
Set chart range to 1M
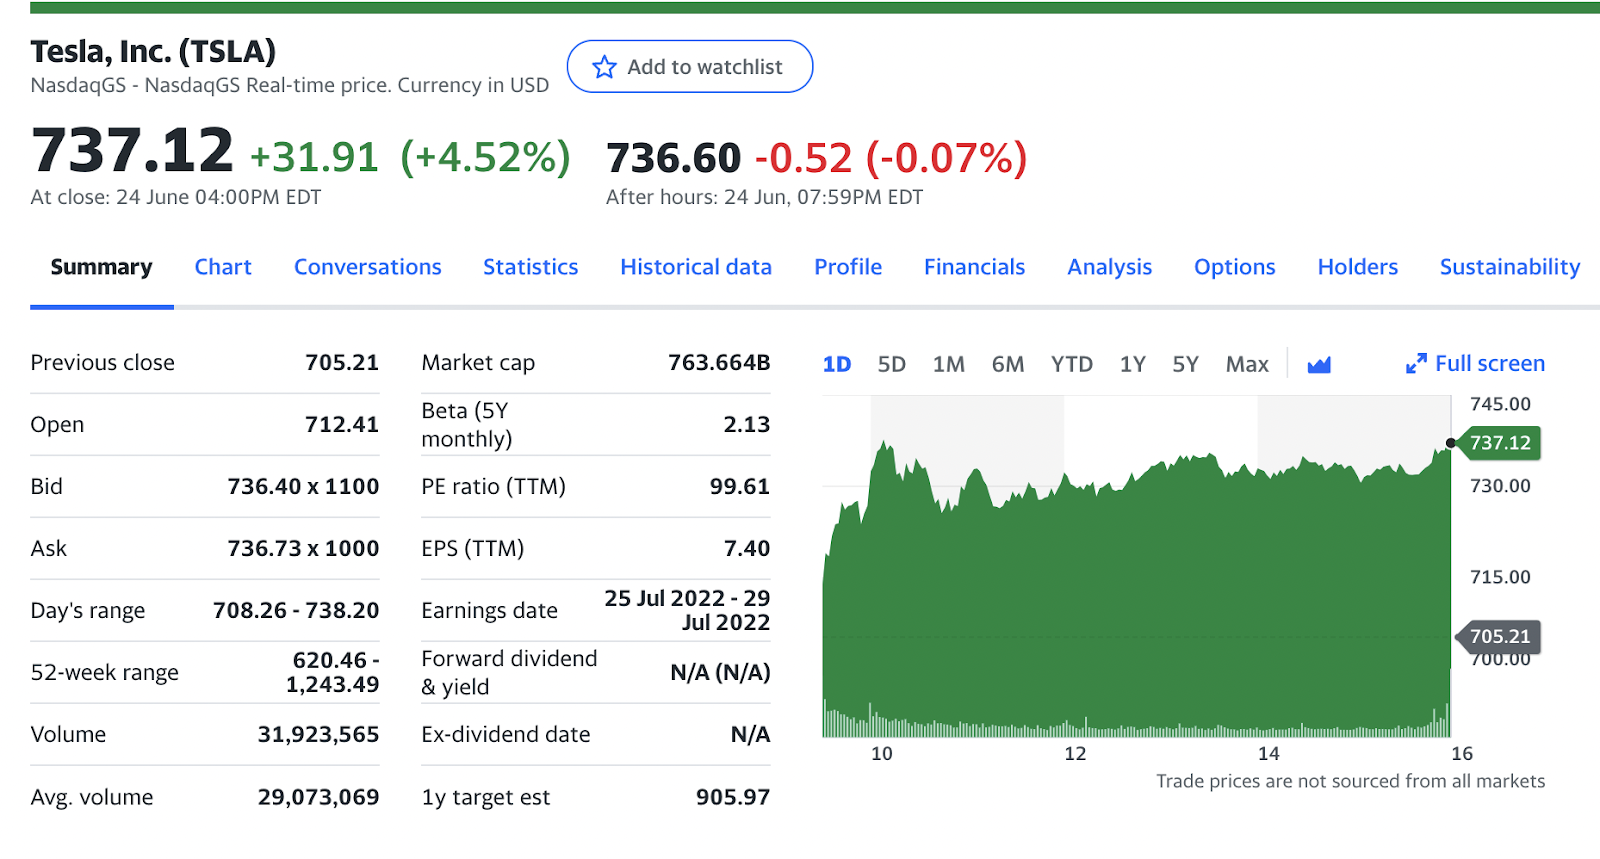pyautogui.click(x=949, y=364)
